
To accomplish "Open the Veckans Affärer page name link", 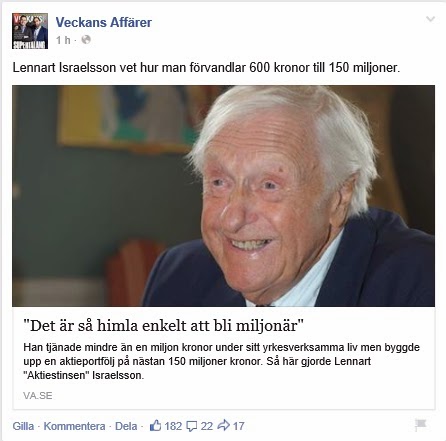I will pos(103,22).
